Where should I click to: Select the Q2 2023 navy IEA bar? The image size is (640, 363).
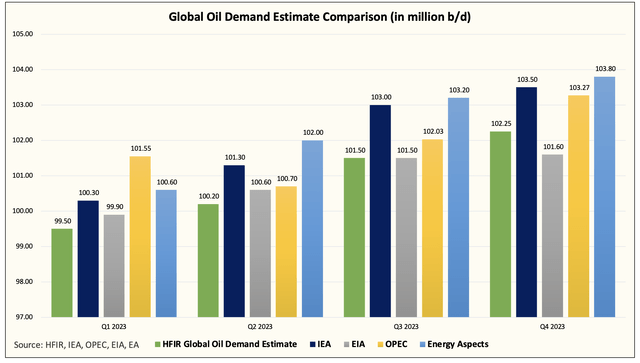pos(234,241)
